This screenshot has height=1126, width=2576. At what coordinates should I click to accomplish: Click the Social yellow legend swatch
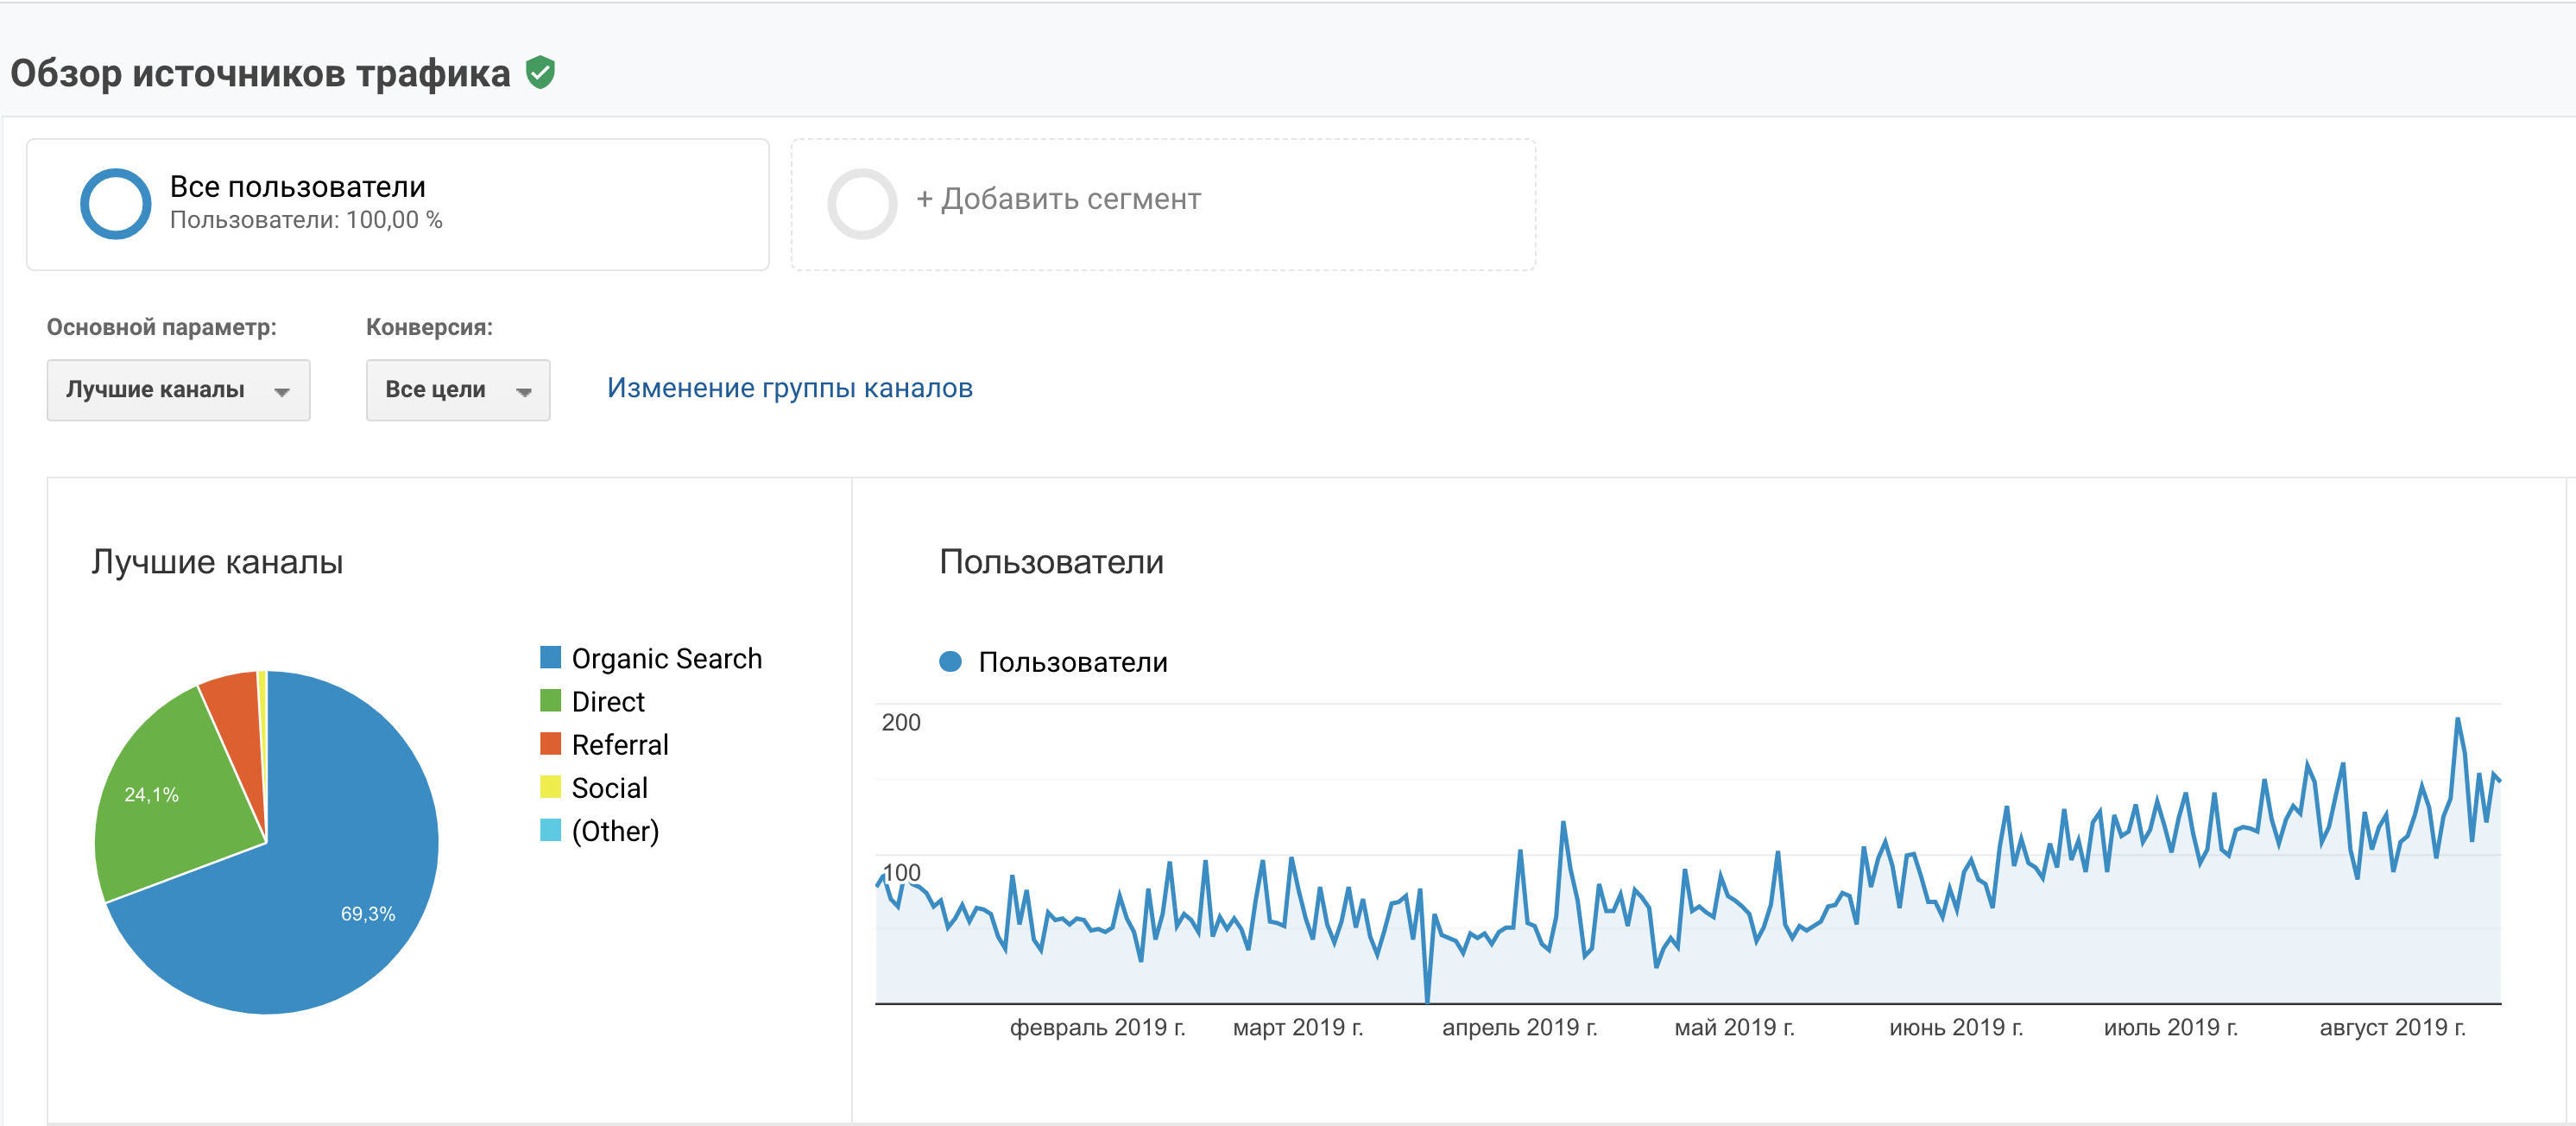[550, 786]
